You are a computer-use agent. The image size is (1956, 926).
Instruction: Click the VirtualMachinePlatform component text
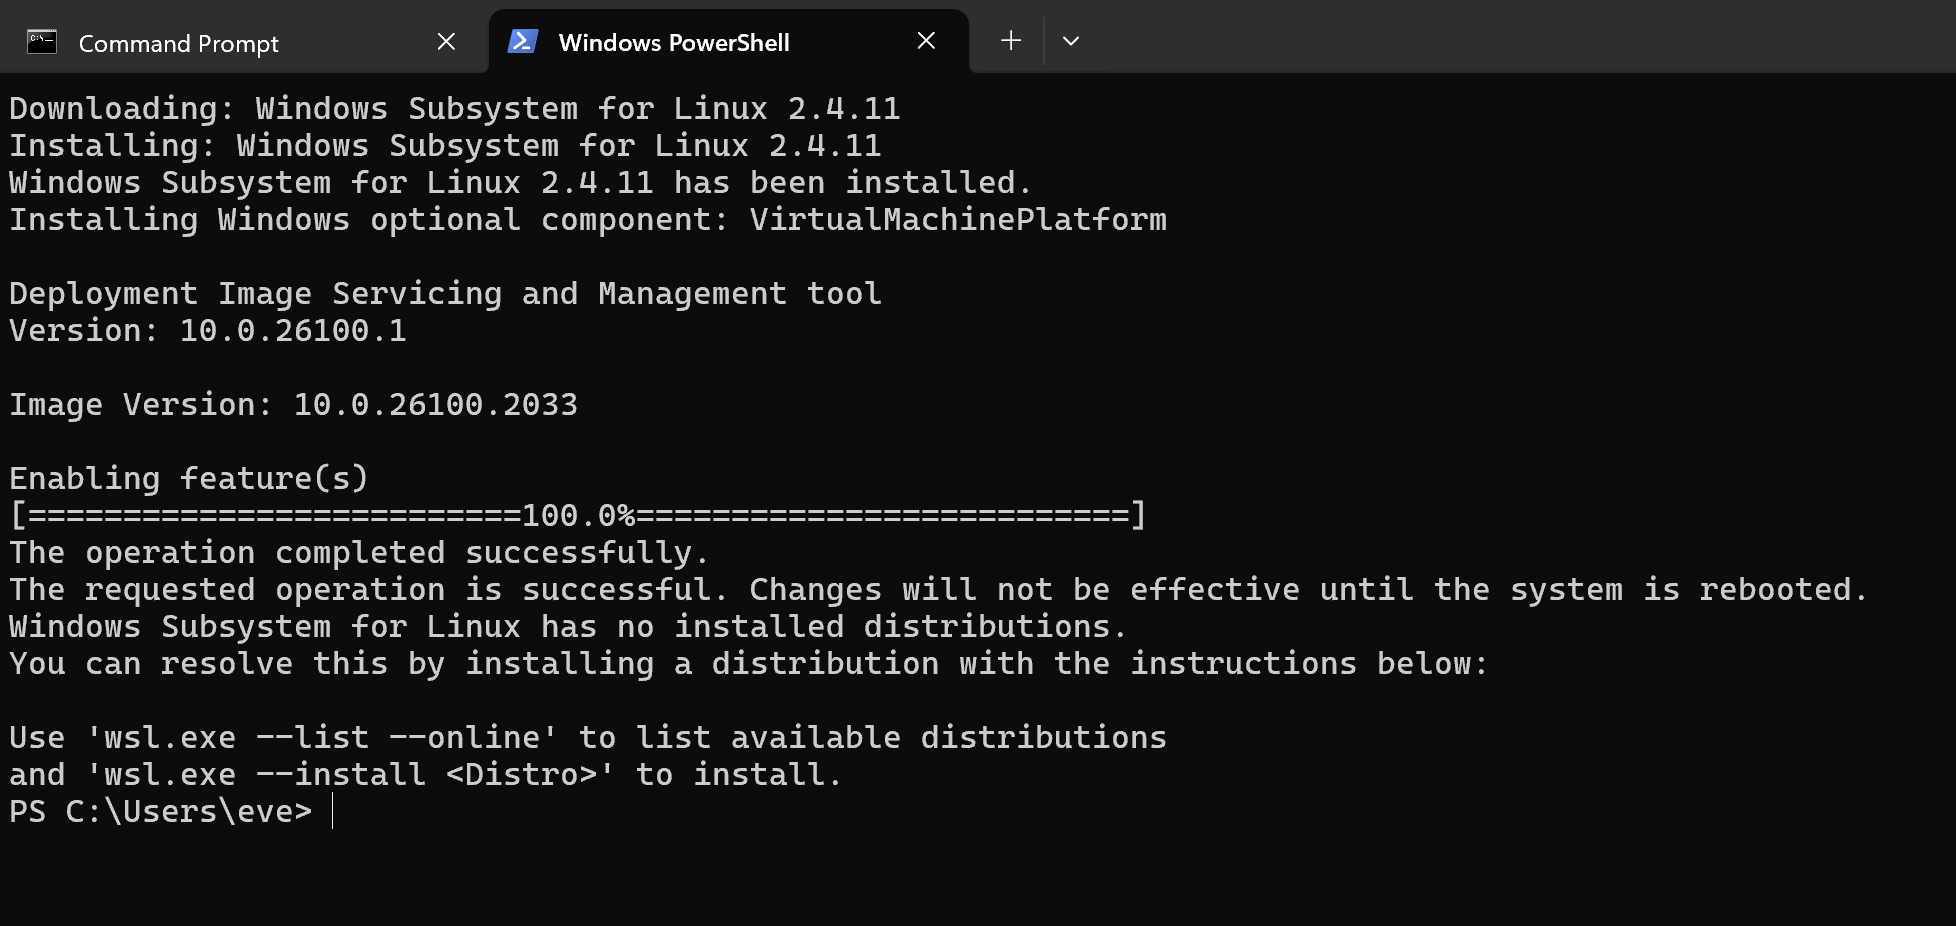(958, 219)
